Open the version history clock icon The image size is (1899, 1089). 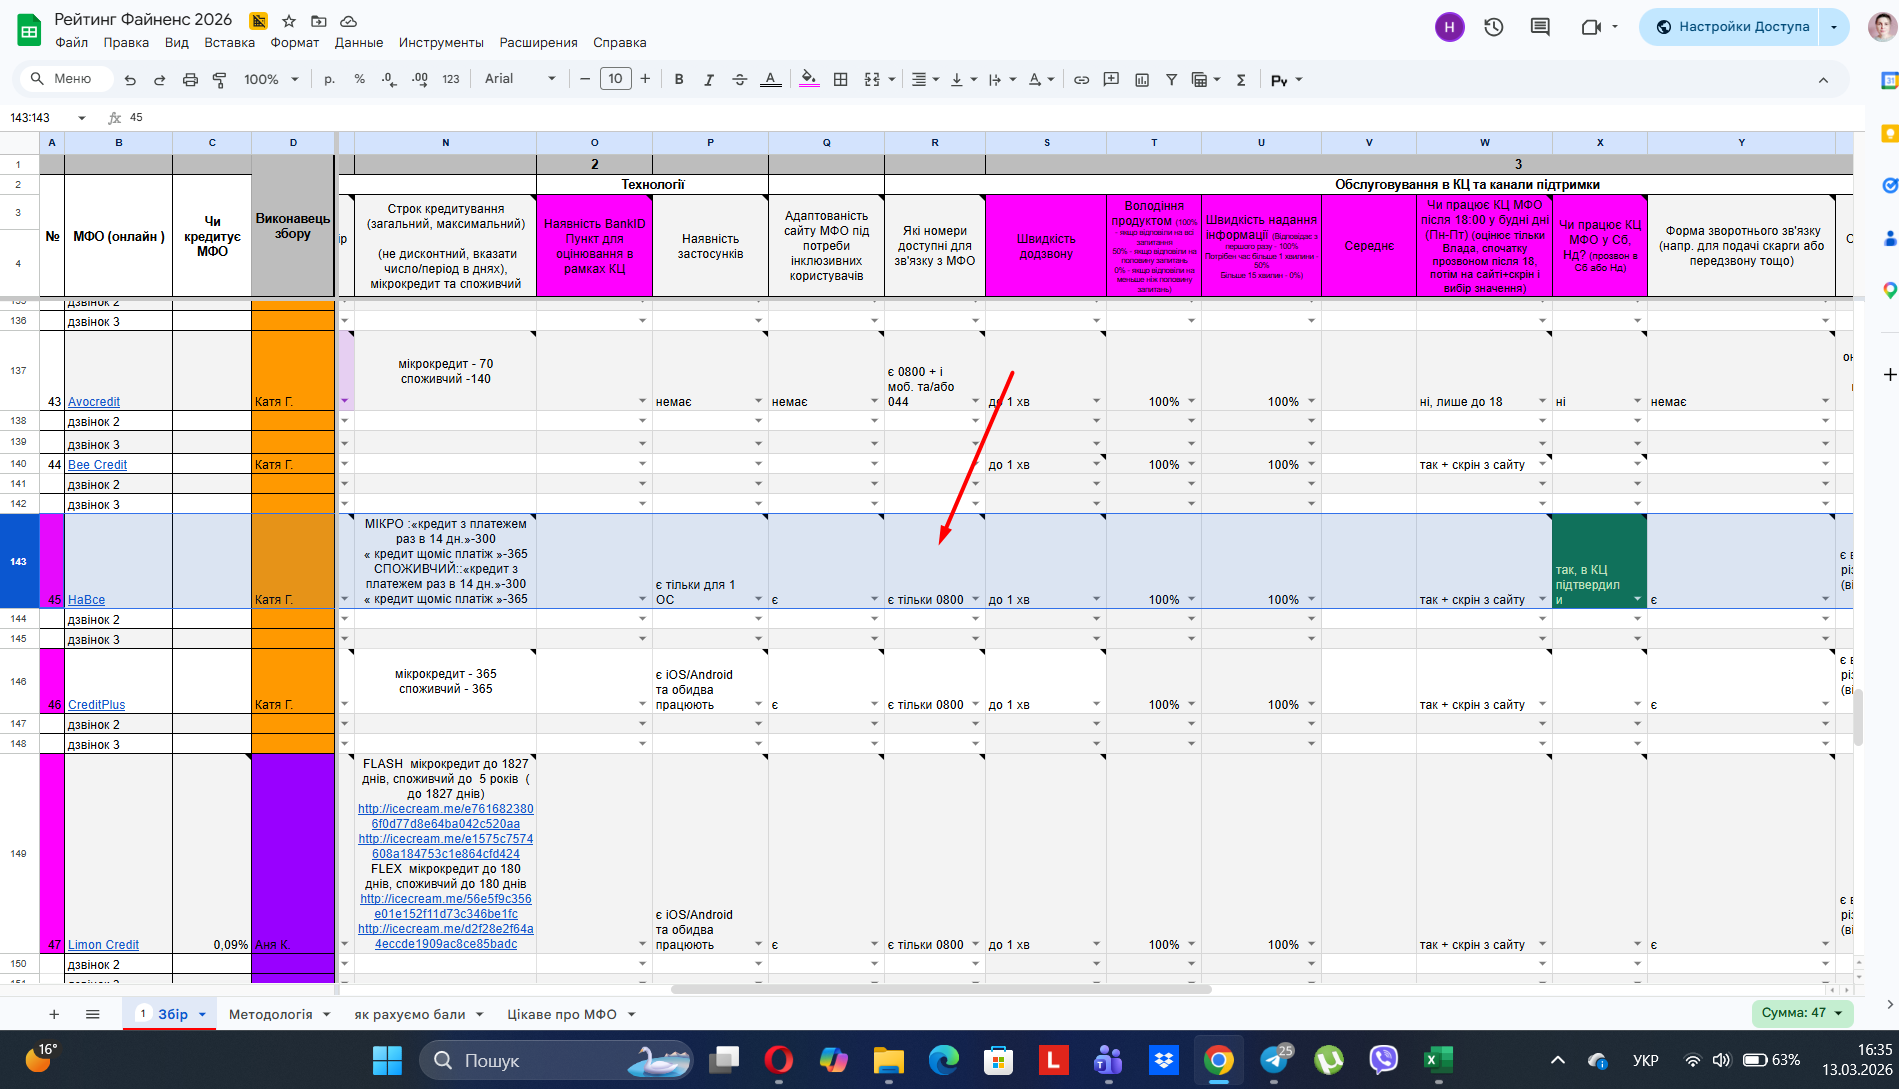pos(1494,27)
